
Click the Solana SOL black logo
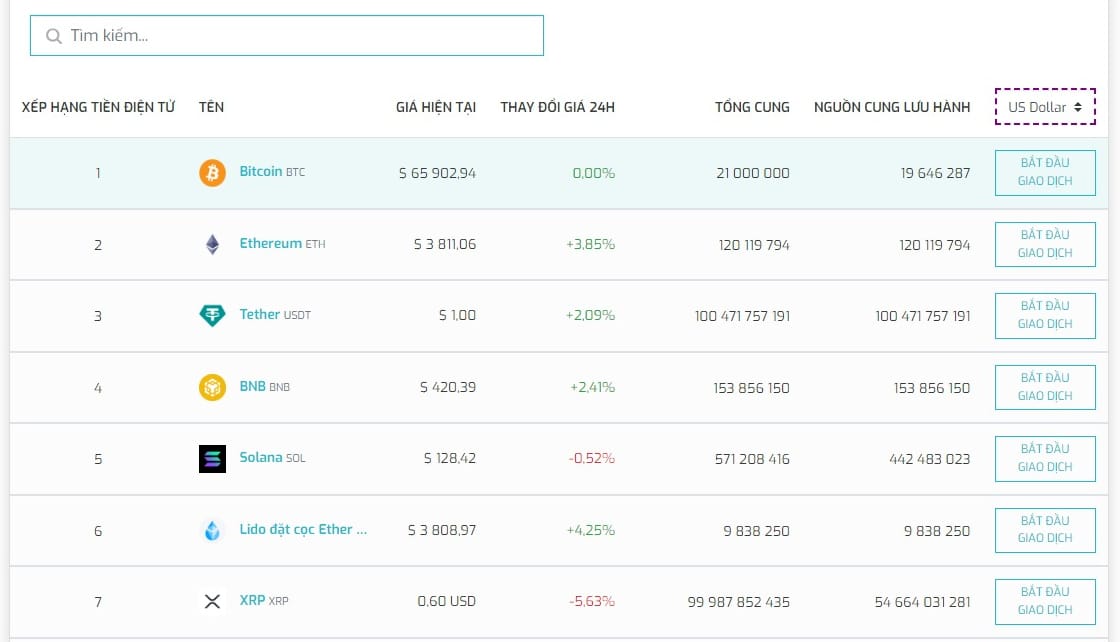tap(212, 458)
